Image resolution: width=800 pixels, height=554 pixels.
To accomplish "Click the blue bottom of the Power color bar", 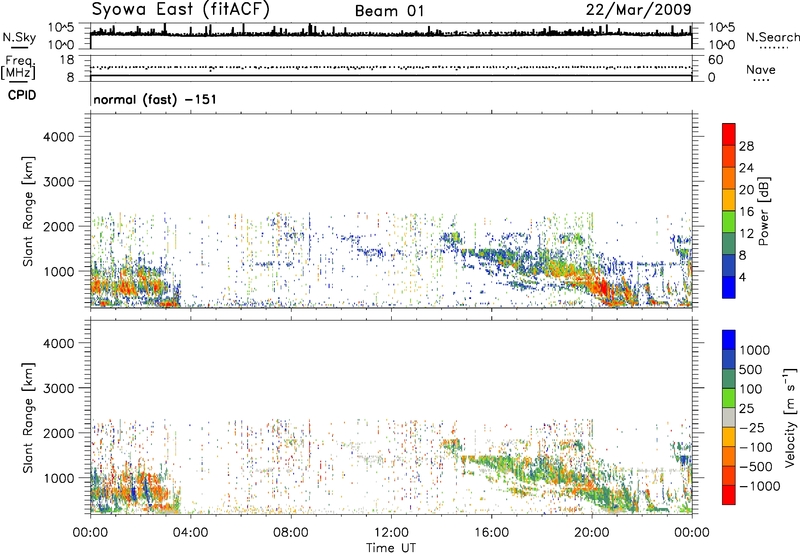I will pyautogui.click(x=729, y=287).
